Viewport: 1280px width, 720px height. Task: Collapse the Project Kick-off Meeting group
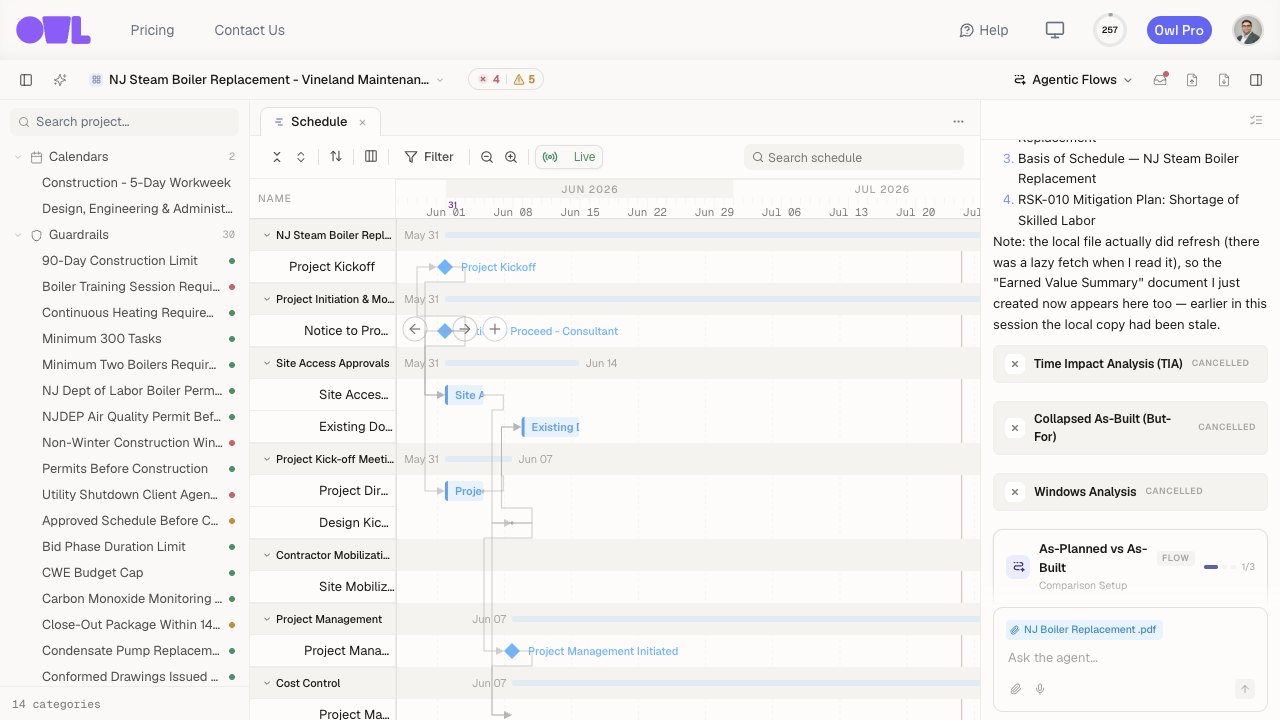click(x=267, y=459)
